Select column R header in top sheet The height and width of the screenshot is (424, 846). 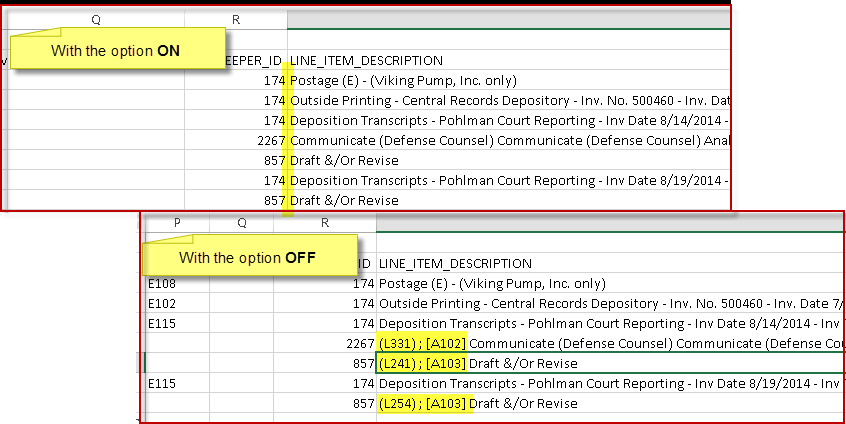point(236,20)
